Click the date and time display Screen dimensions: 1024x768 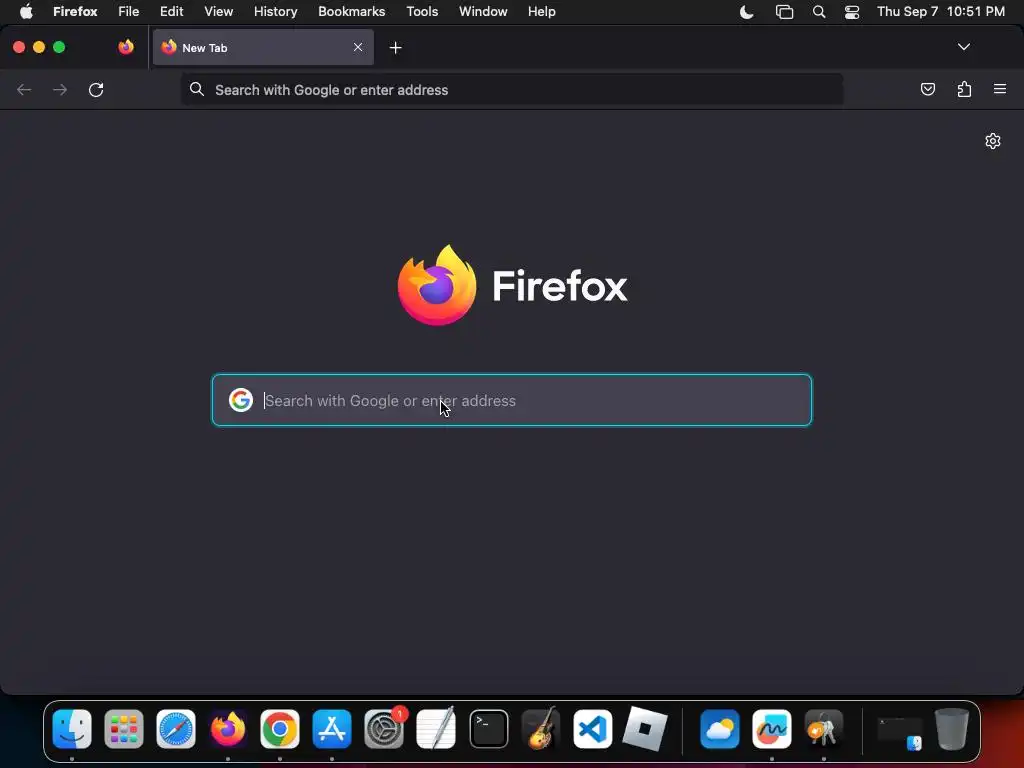(940, 12)
